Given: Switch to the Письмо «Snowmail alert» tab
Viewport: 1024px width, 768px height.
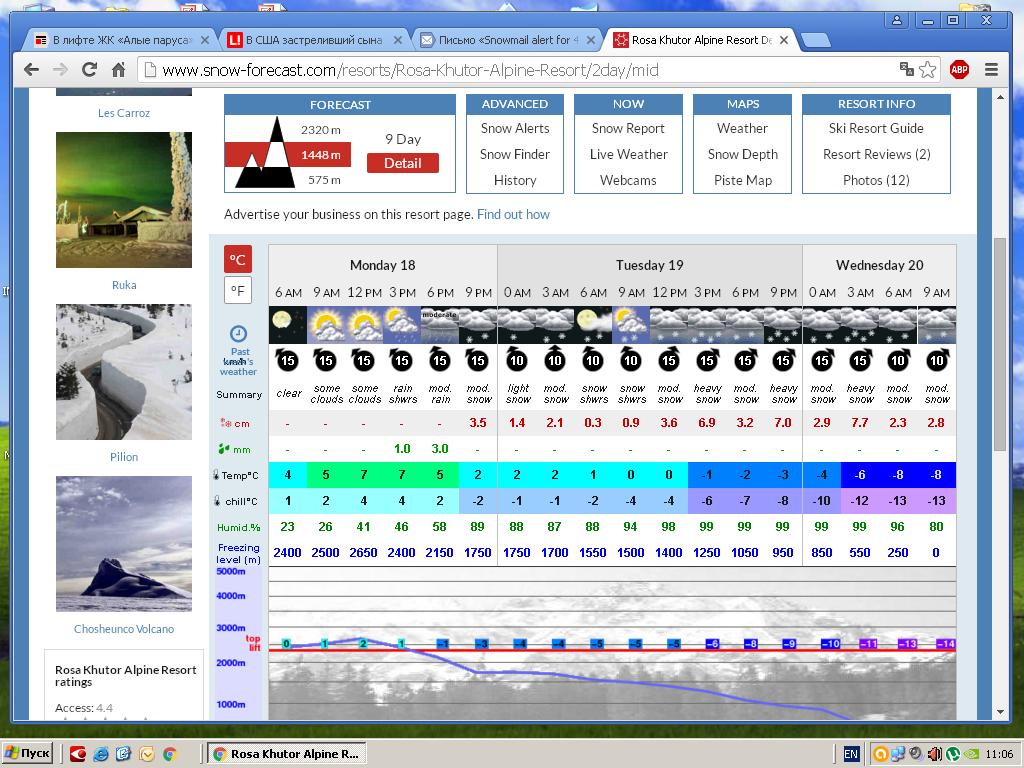Looking at the screenshot, I should click(x=507, y=40).
